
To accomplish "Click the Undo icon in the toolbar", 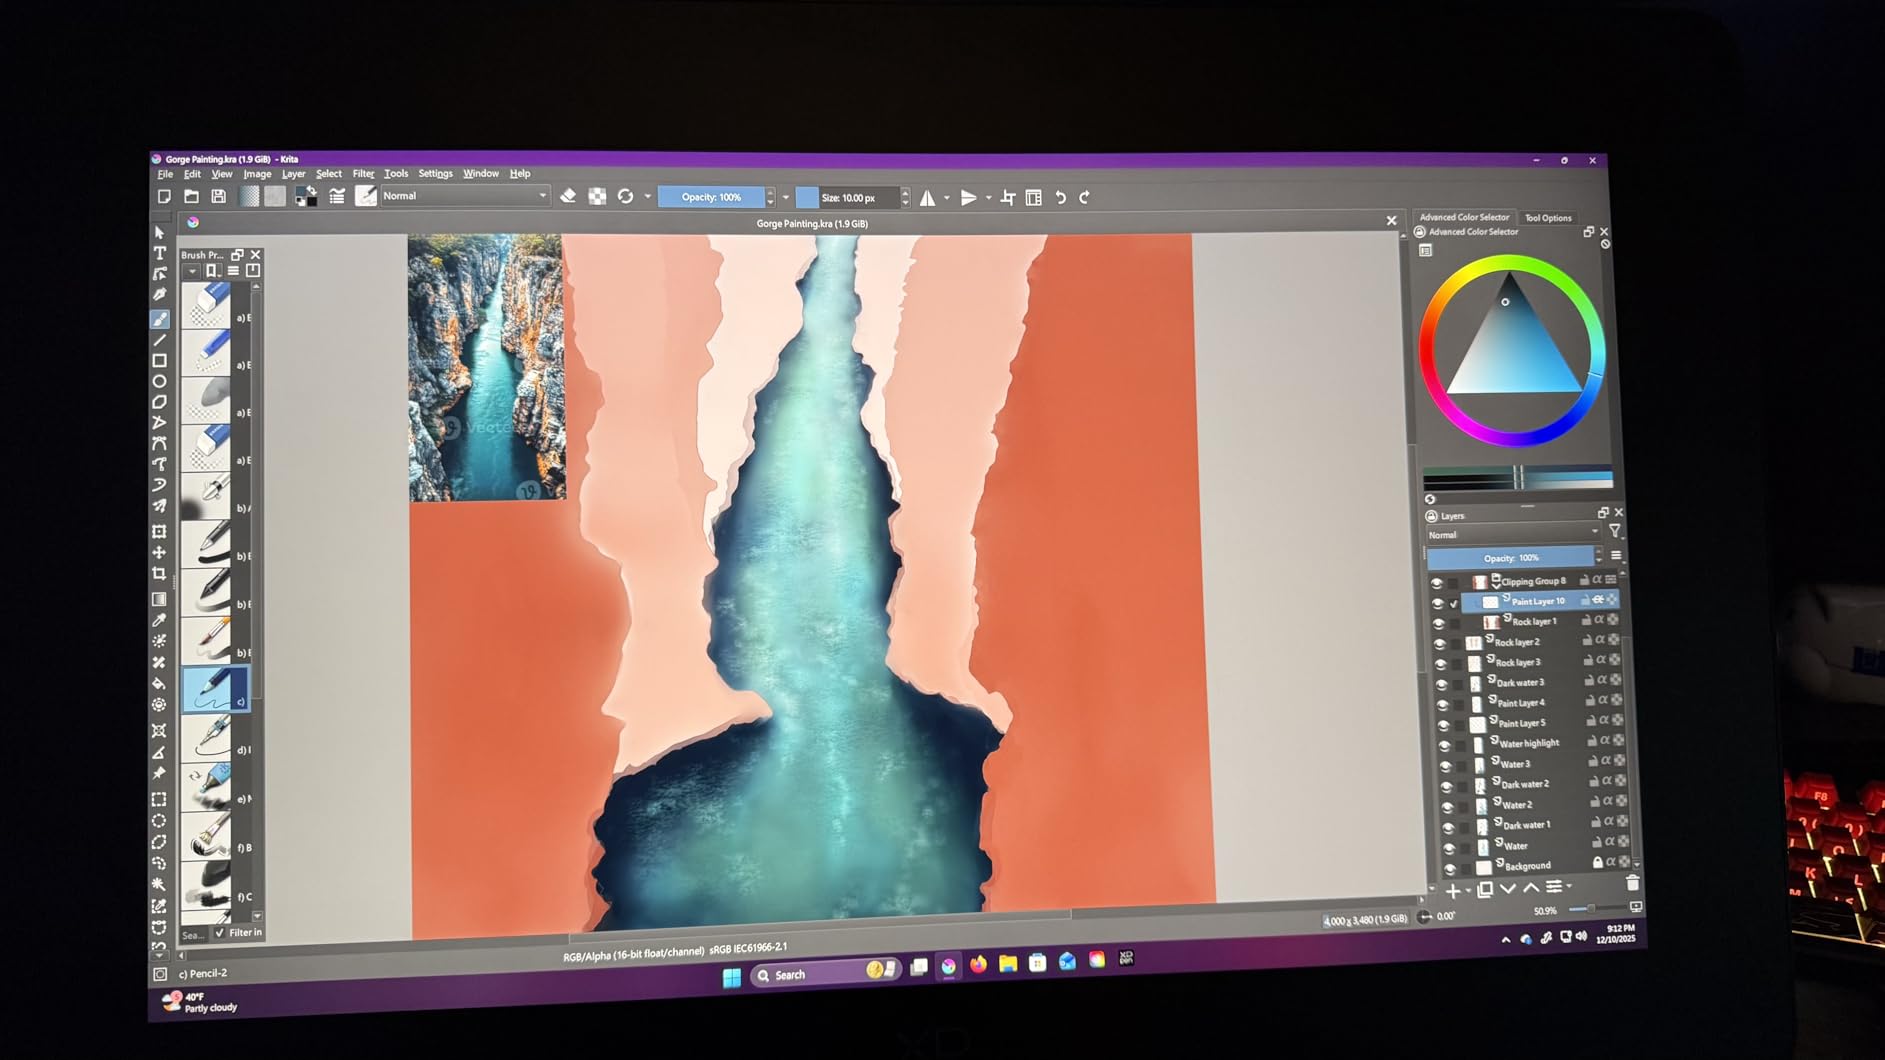I will (x=1060, y=197).
